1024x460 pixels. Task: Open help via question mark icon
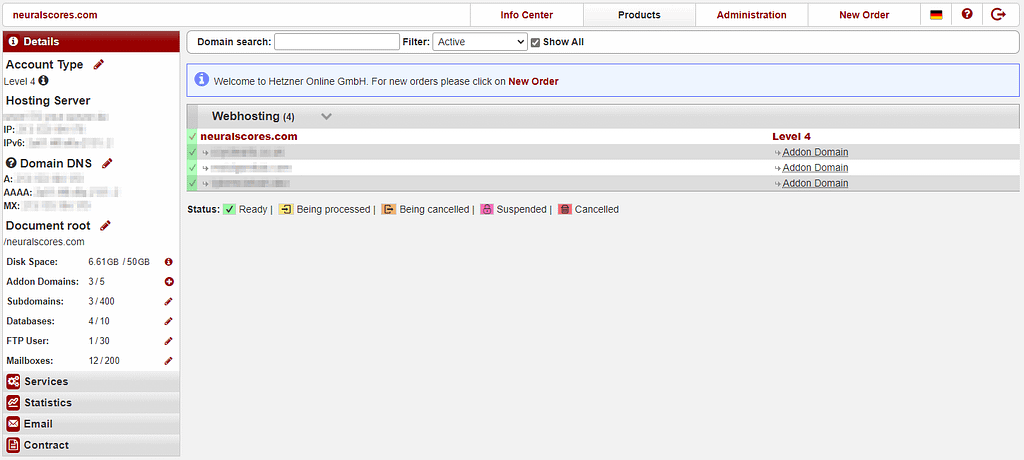pyautogui.click(x=967, y=15)
